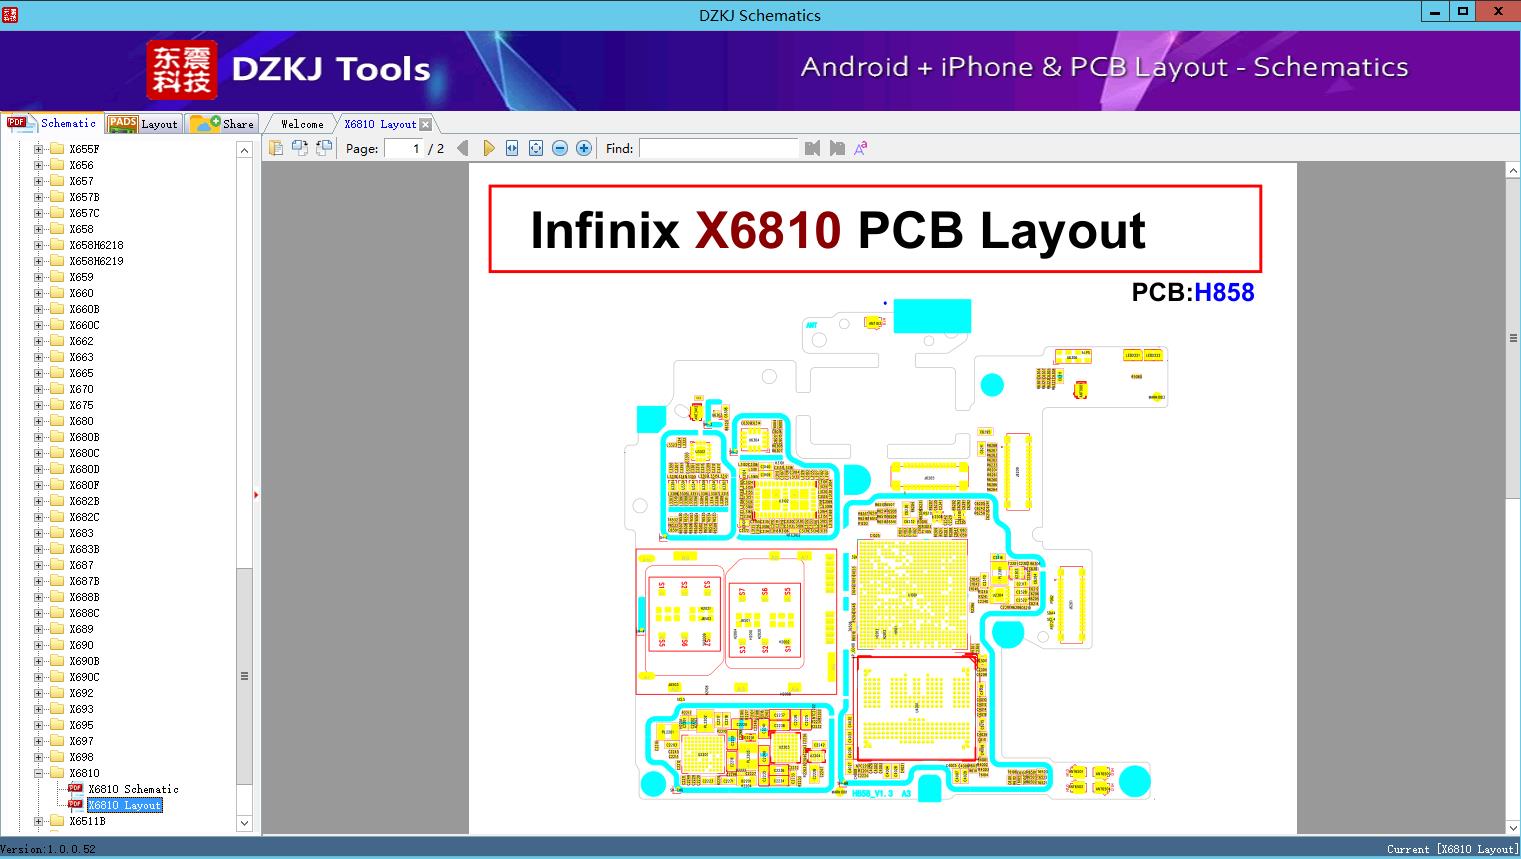Click the X690 folder icon
Image resolution: width=1521 pixels, height=859 pixels.
coord(57,645)
